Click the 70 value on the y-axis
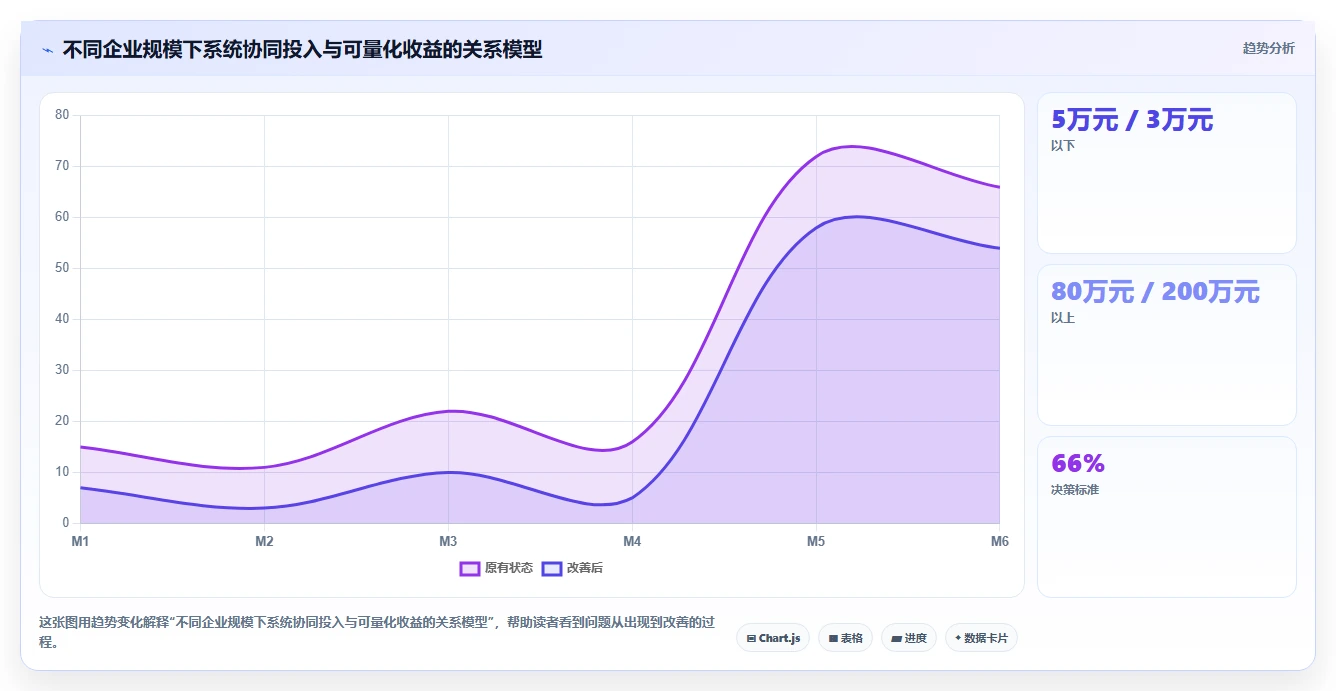This screenshot has height=691, width=1336. pos(62,166)
